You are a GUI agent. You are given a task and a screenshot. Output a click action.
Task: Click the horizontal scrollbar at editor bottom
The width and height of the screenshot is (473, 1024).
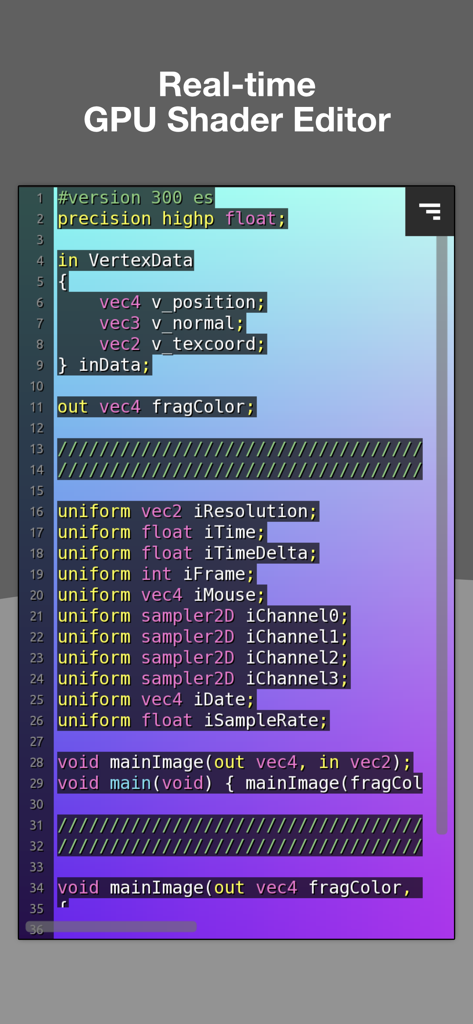point(111,926)
